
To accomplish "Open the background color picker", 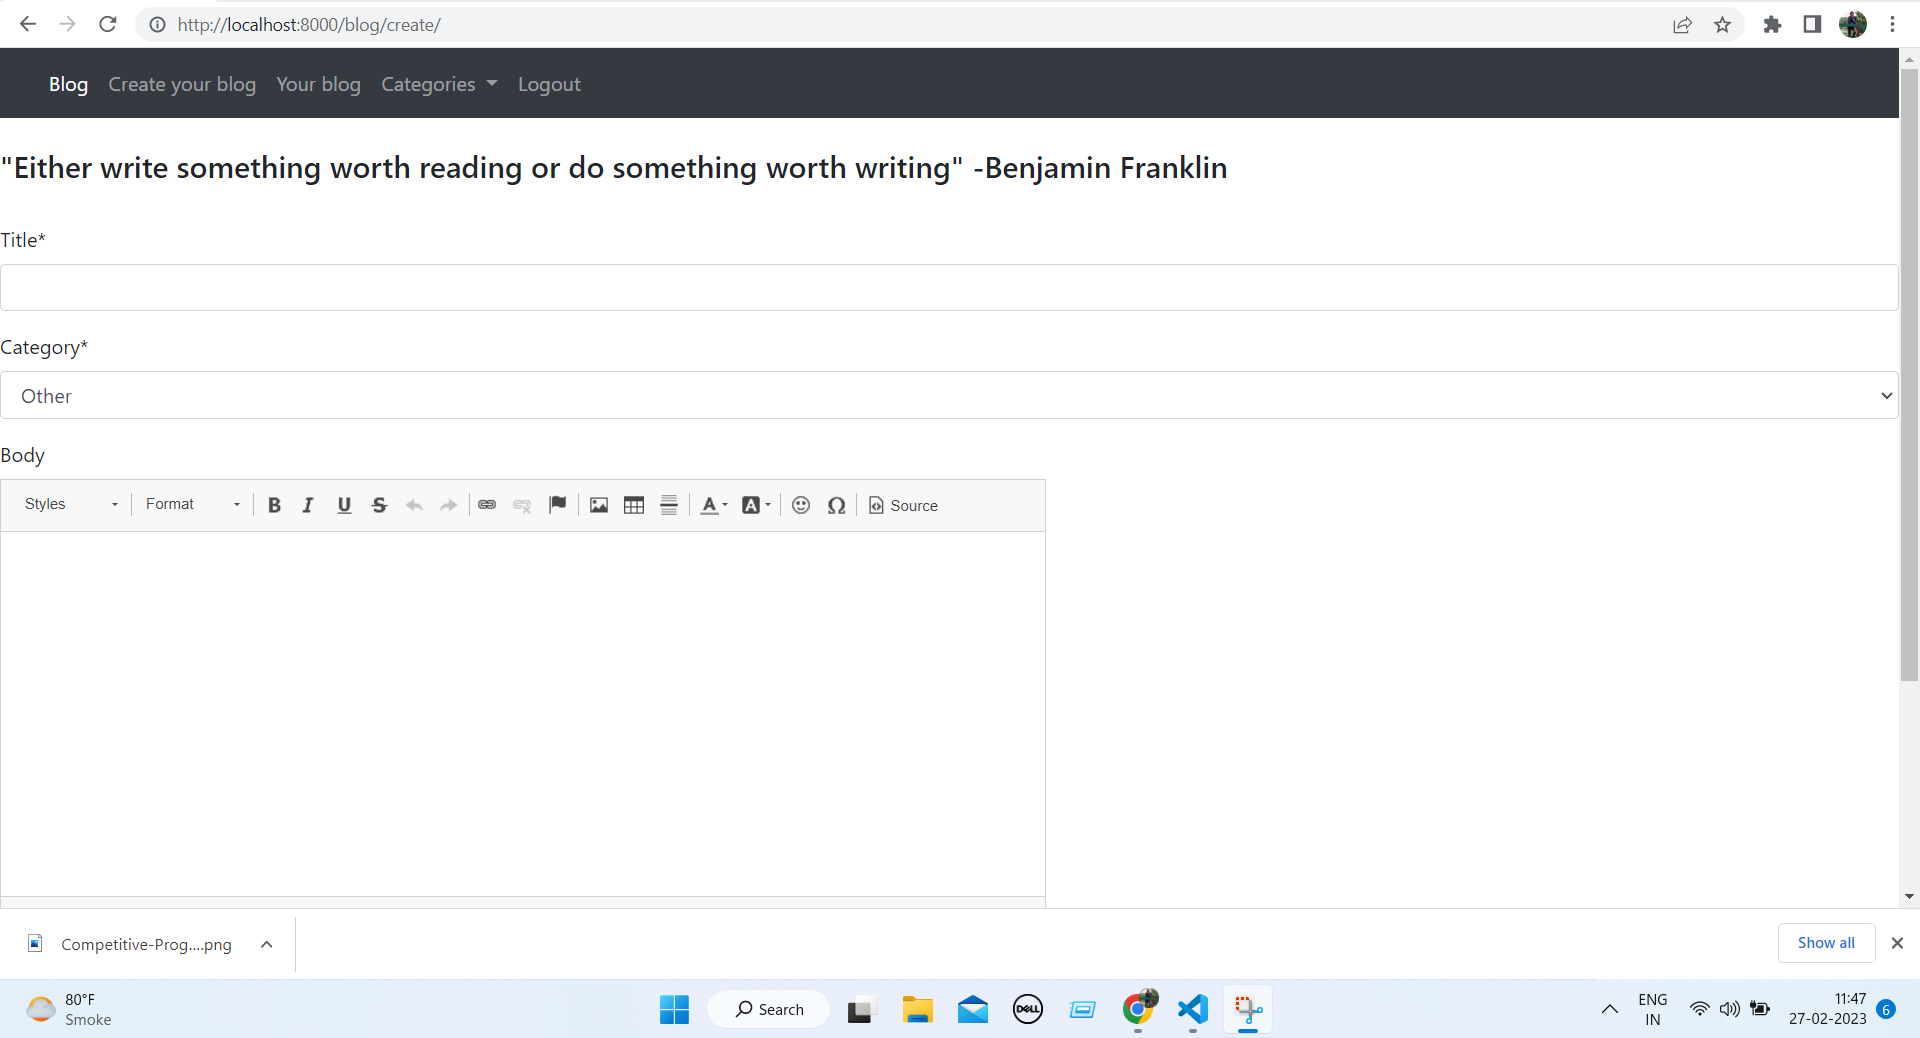I will point(756,505).
